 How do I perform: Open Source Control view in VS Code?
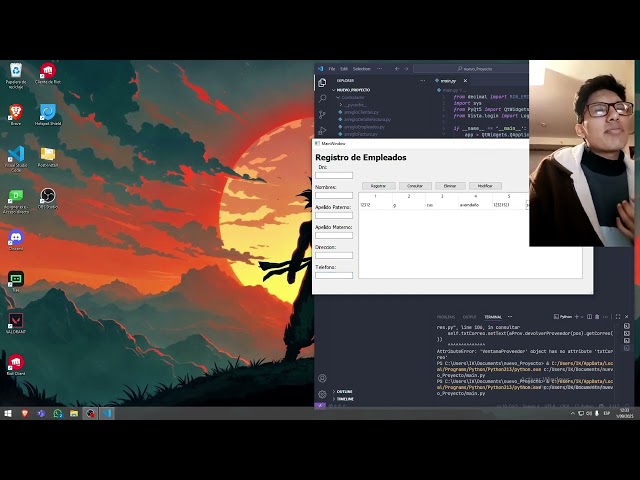click(x=322, y=115)
